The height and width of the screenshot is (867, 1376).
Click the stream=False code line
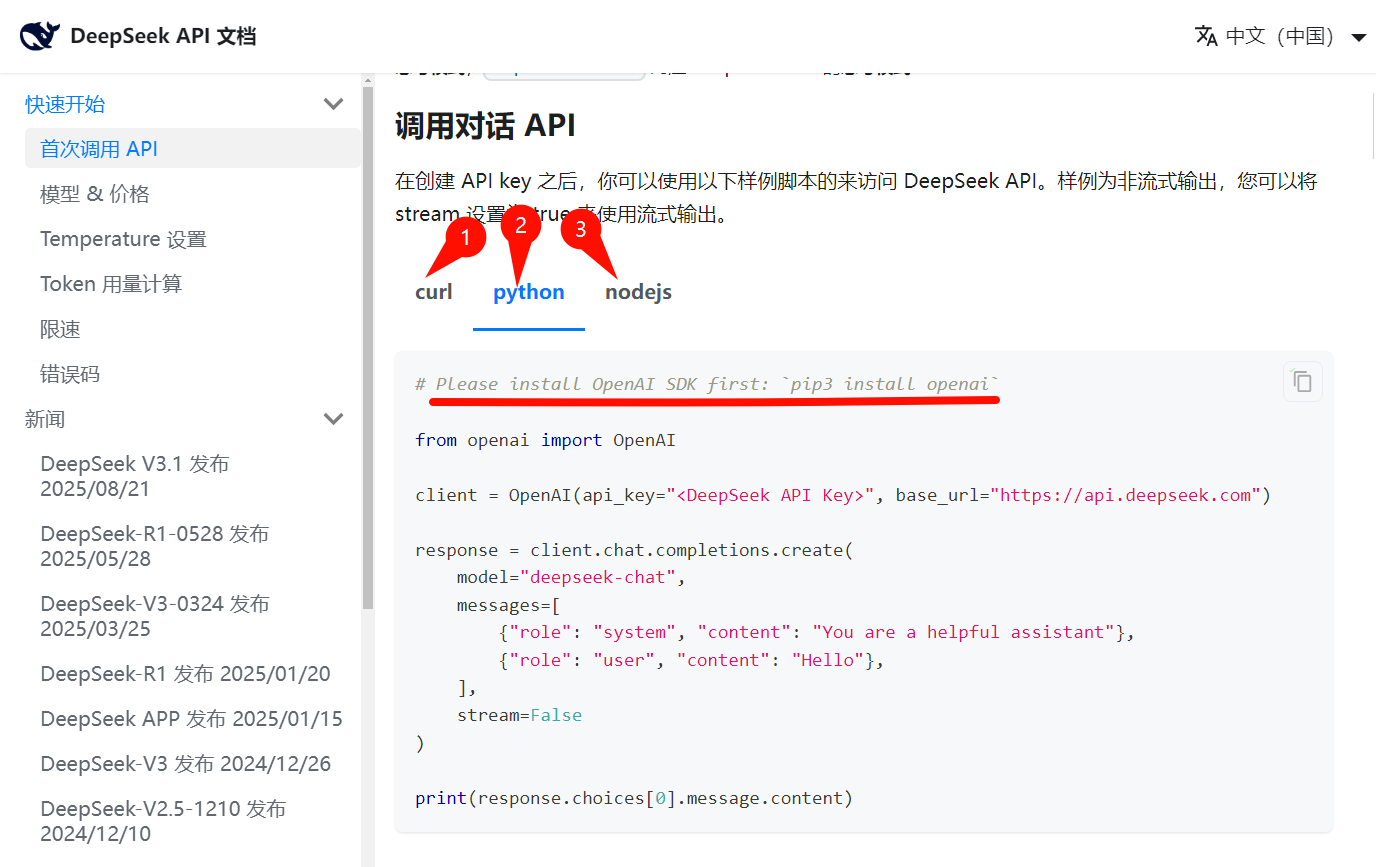click(519, 715)
